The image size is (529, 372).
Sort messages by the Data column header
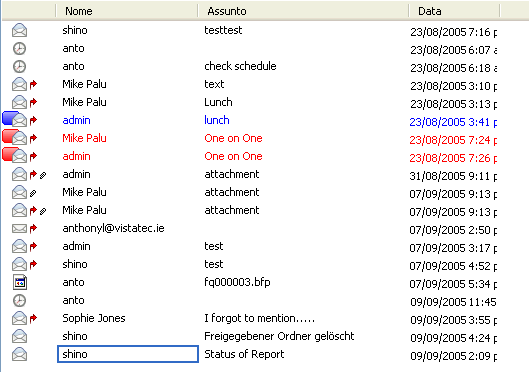coord(454,11)
